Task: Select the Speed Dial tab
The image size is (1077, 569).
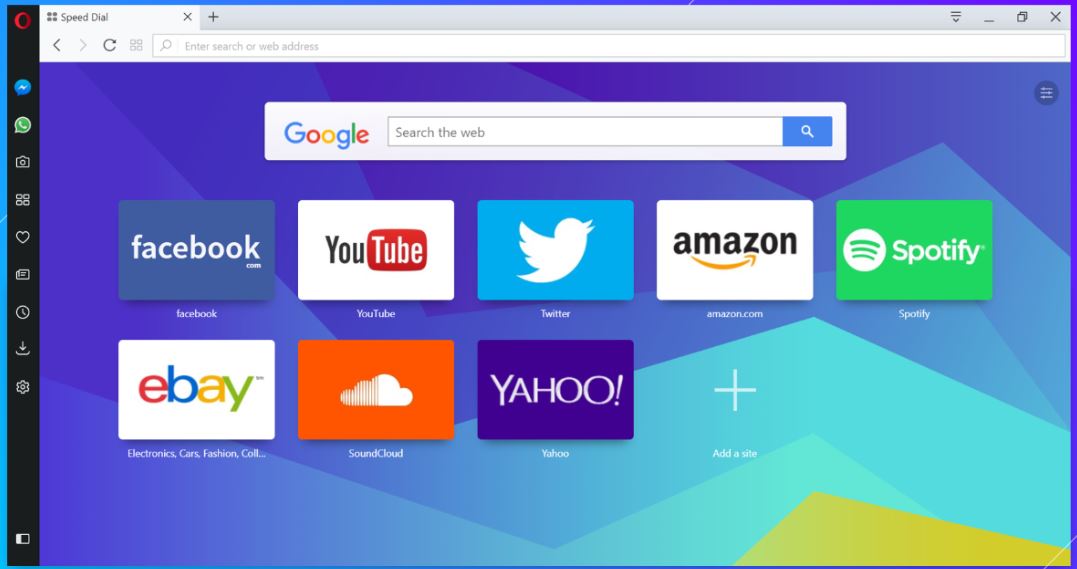Action: [120, 17]
